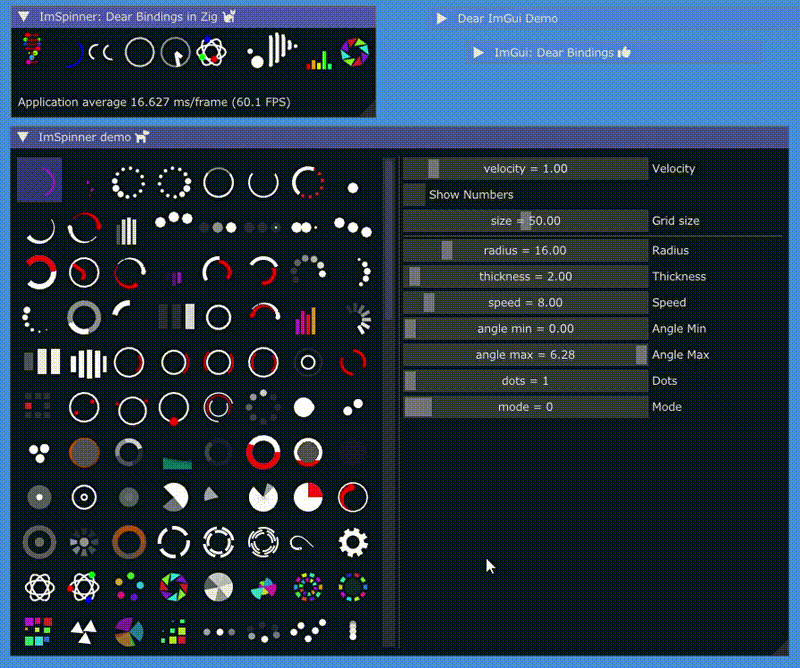Click the Application average frame rate text
The height and width of the screenshot is (668, 800).
(154, 102)
